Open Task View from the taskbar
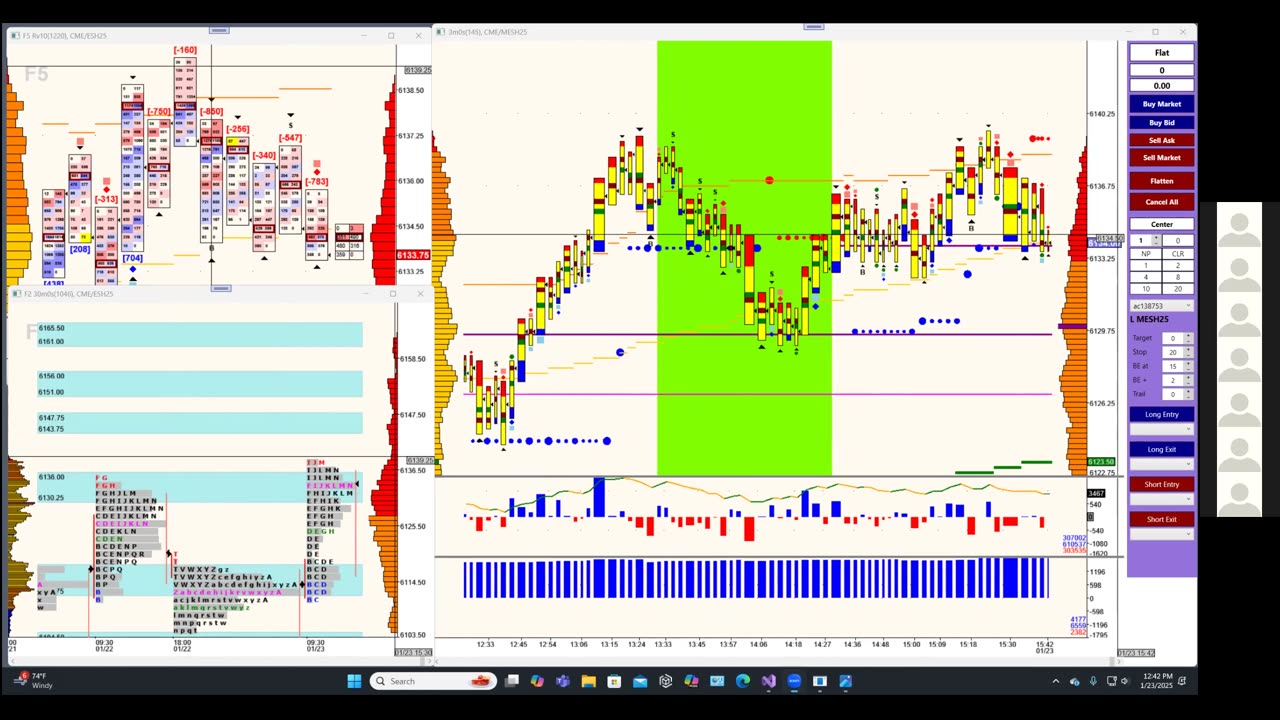This screenshot has width=1280, height=720. (x=512, y=681)
